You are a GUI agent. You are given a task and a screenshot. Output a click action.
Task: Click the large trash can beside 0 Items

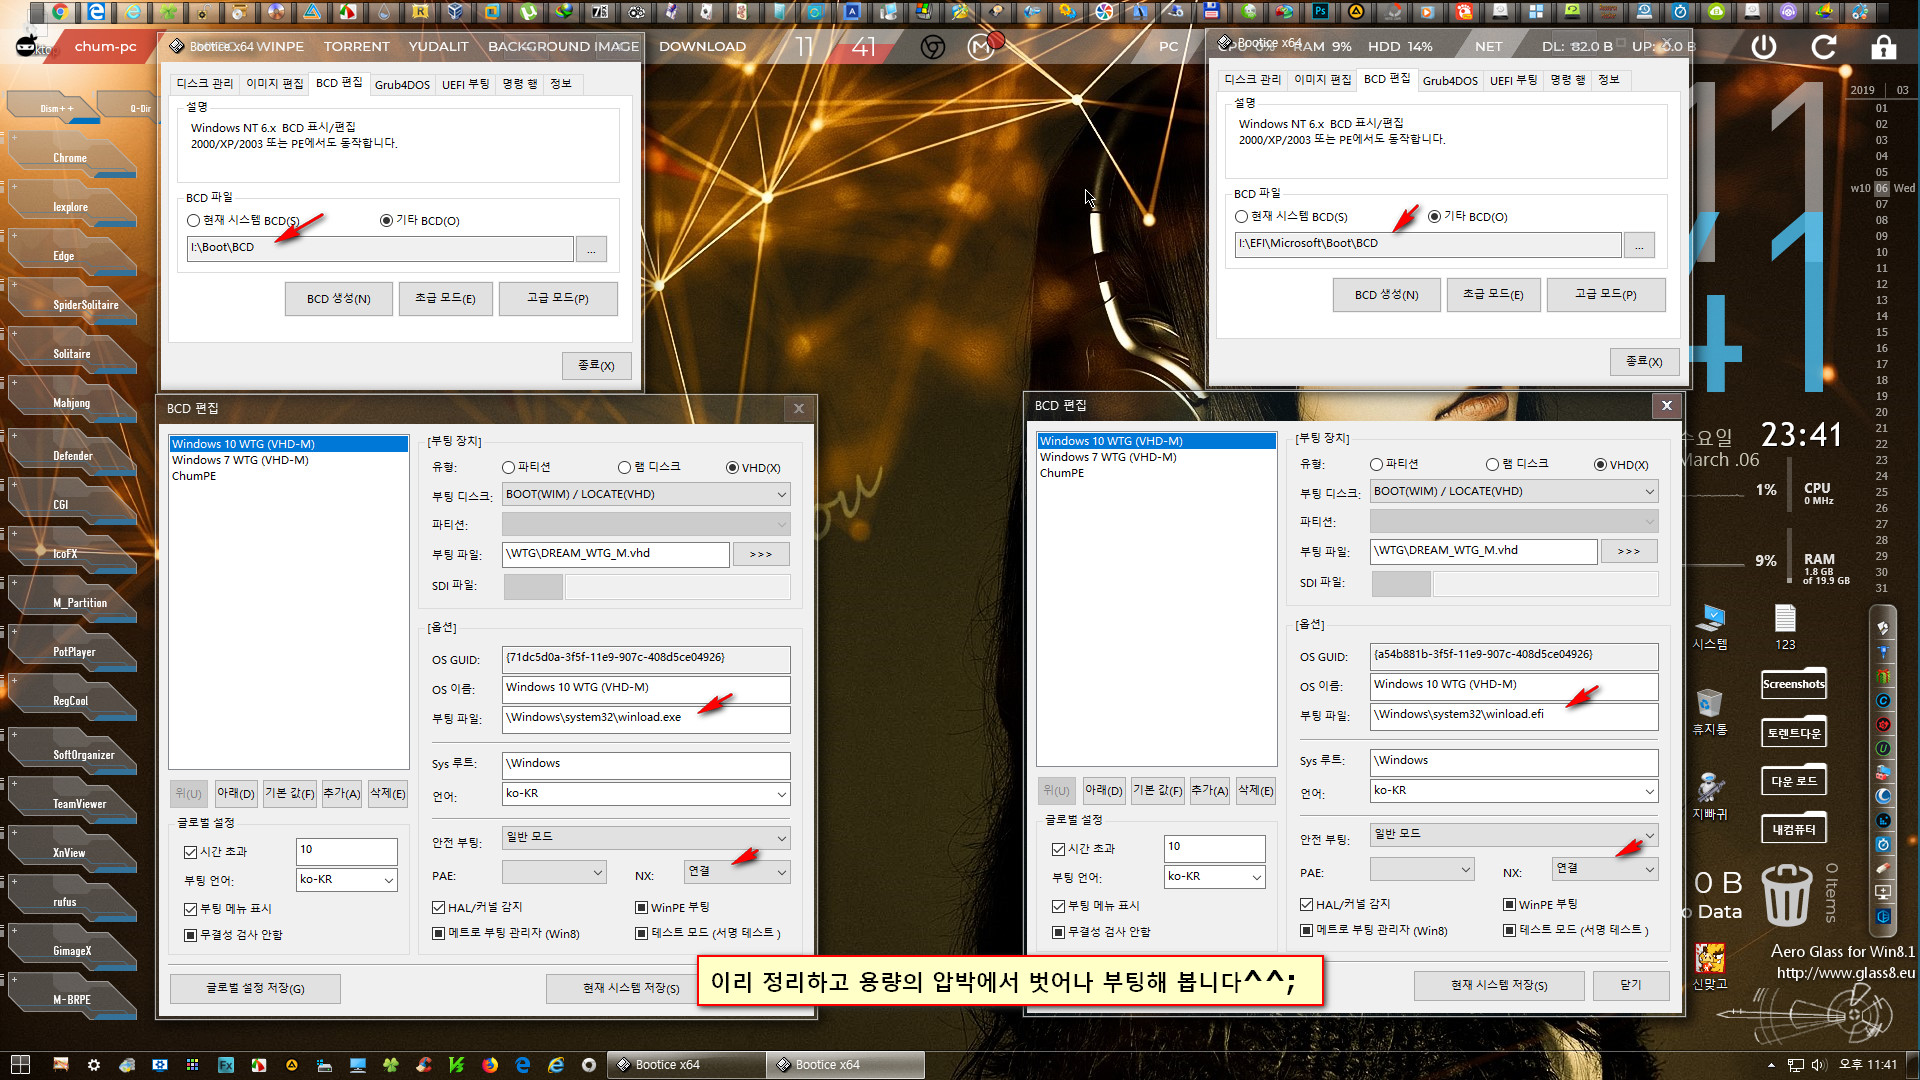(x=1786, y=895)
